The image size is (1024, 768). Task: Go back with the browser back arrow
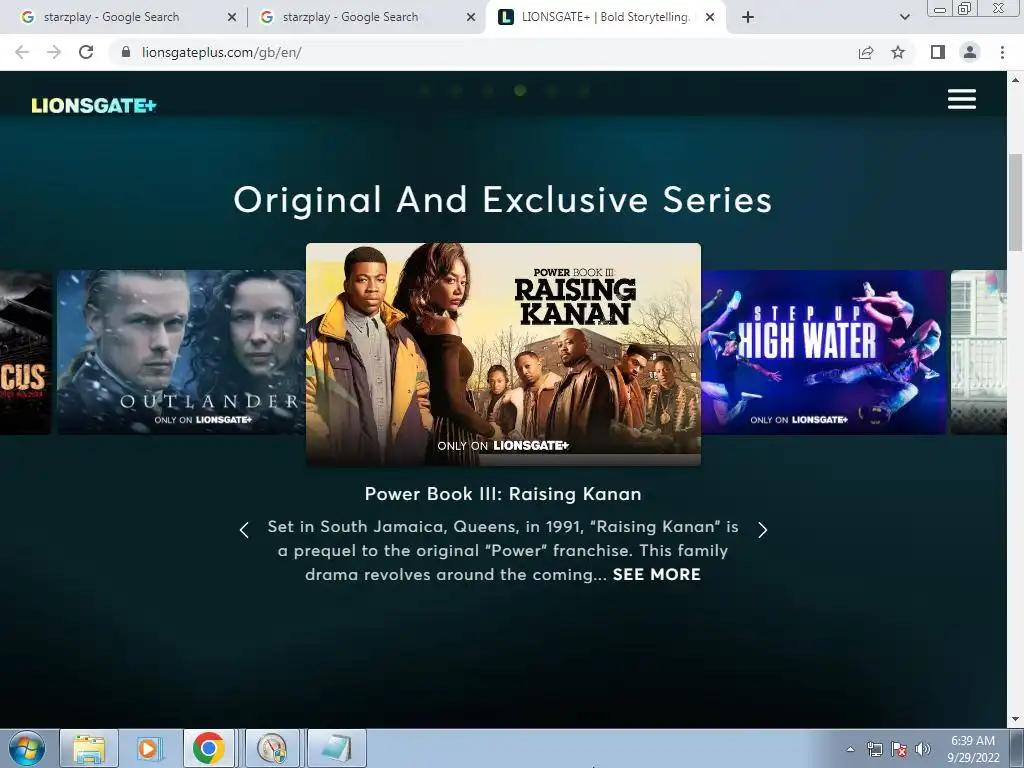pyautogui.click(x=22, y=52)
